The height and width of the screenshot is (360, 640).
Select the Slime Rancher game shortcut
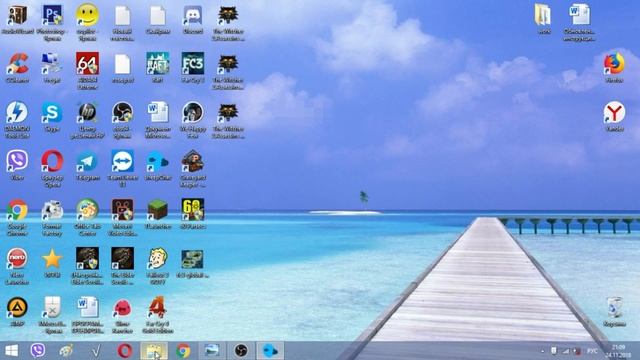[122, 308]
